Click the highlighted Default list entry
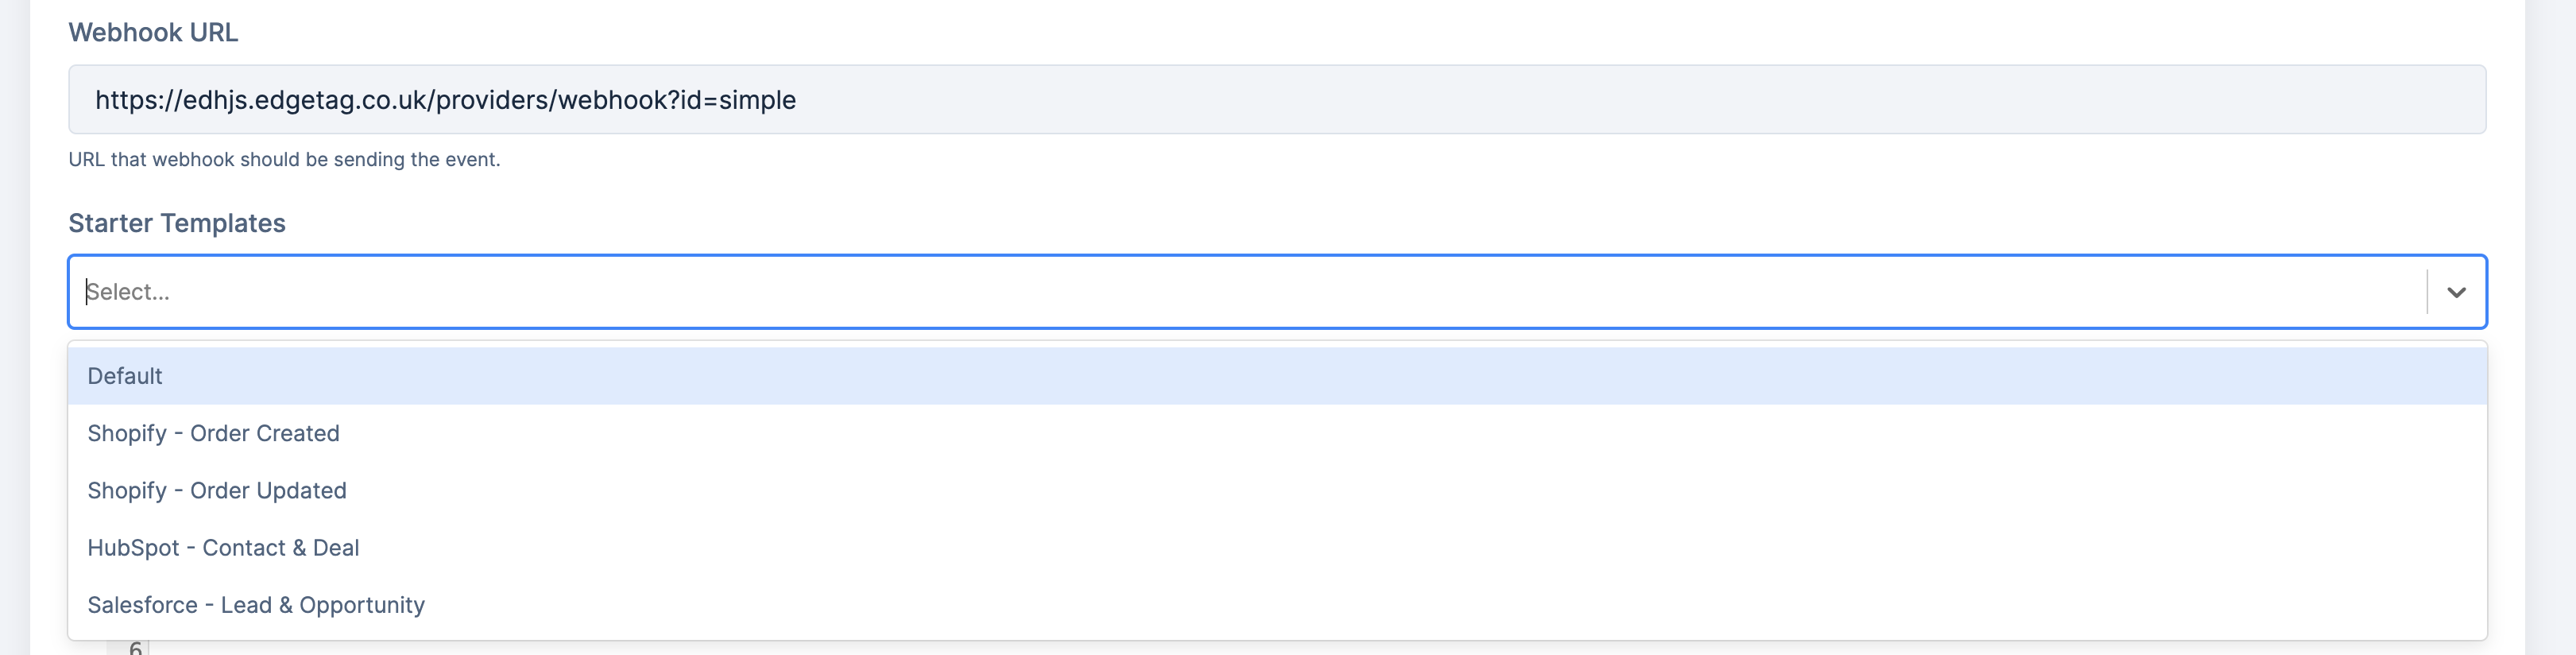2576x655 pixels. click(125, 376)
